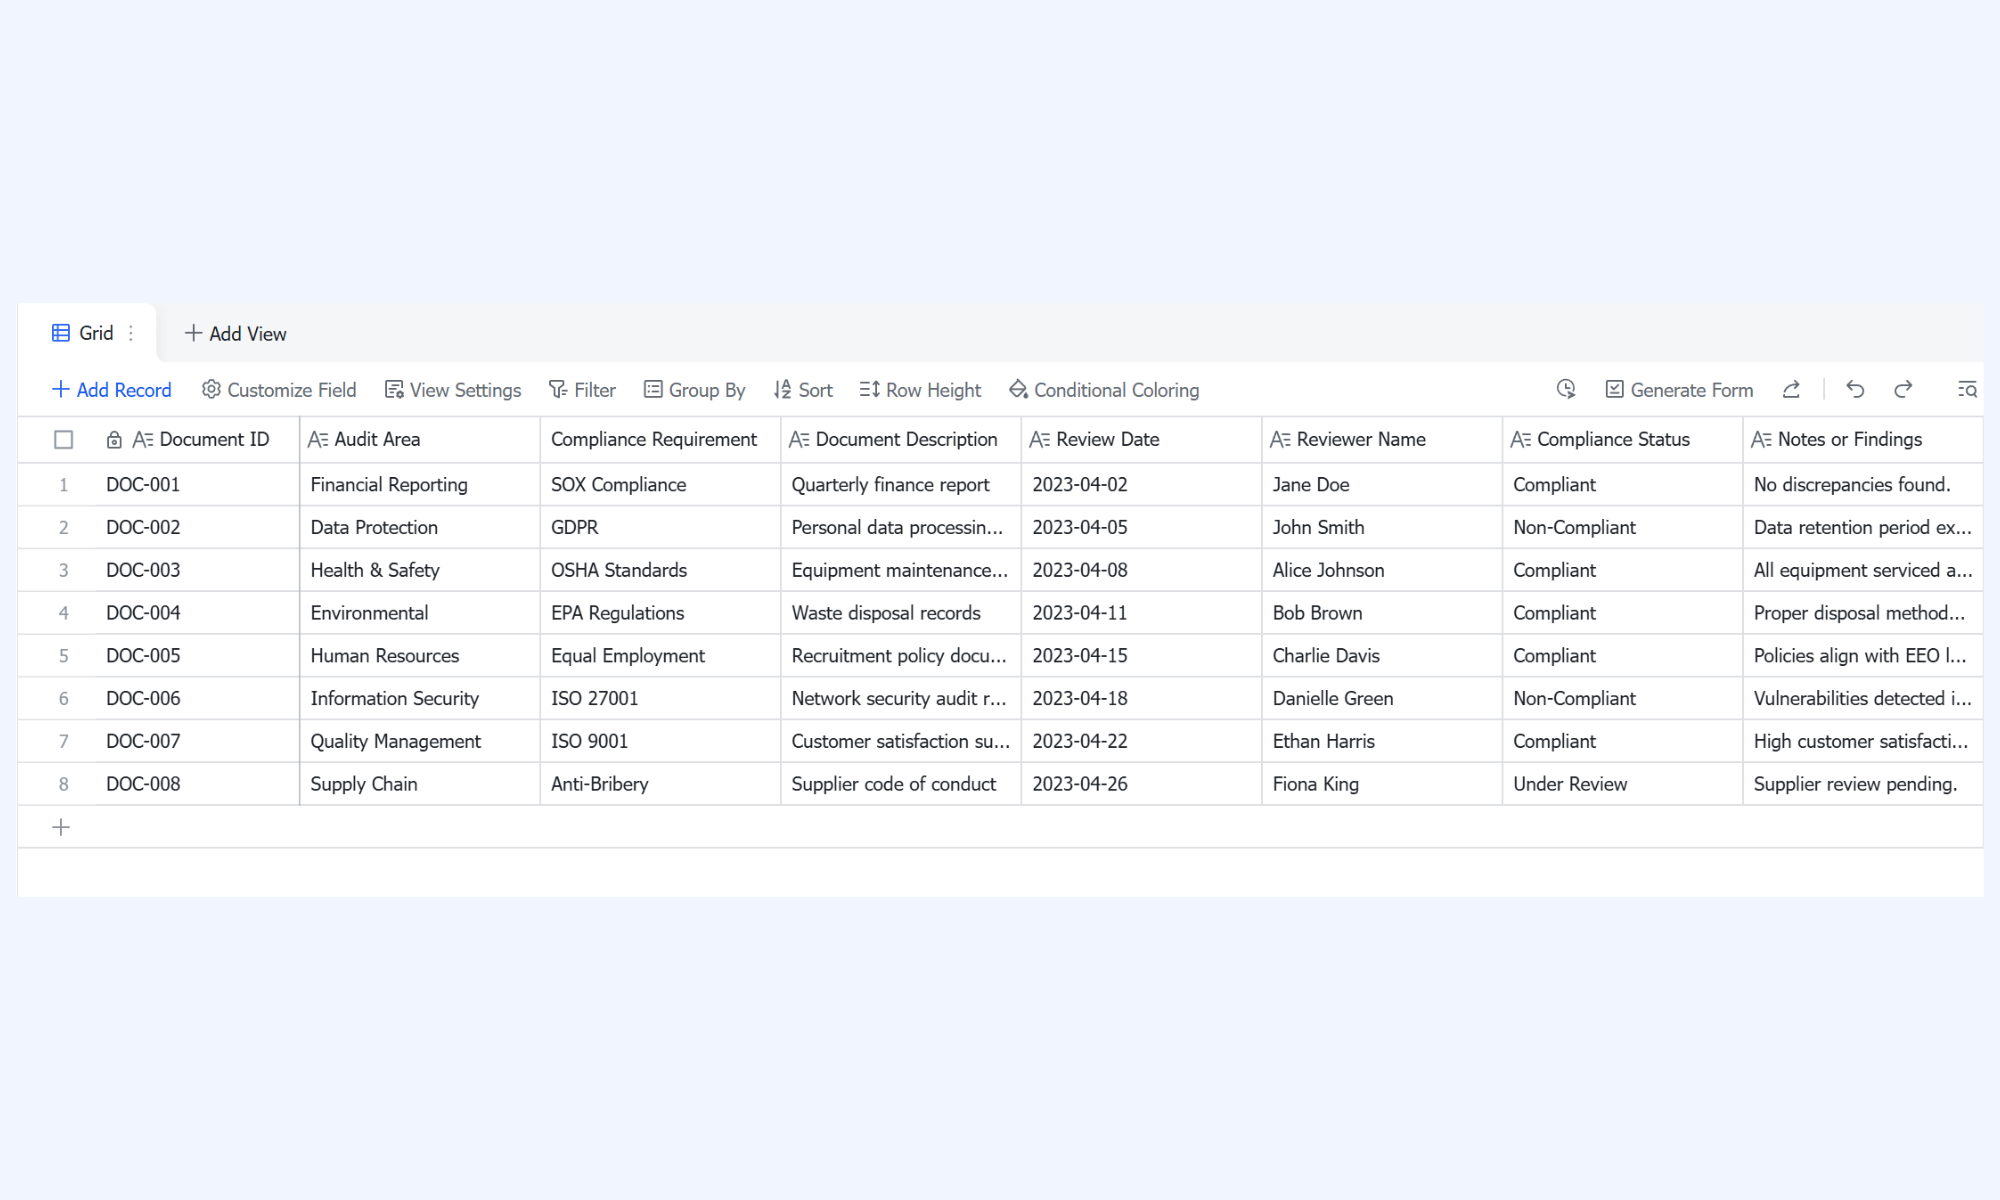Select the Review Date column header
Viewport: 2000px width, 1200px height.
1142,439
